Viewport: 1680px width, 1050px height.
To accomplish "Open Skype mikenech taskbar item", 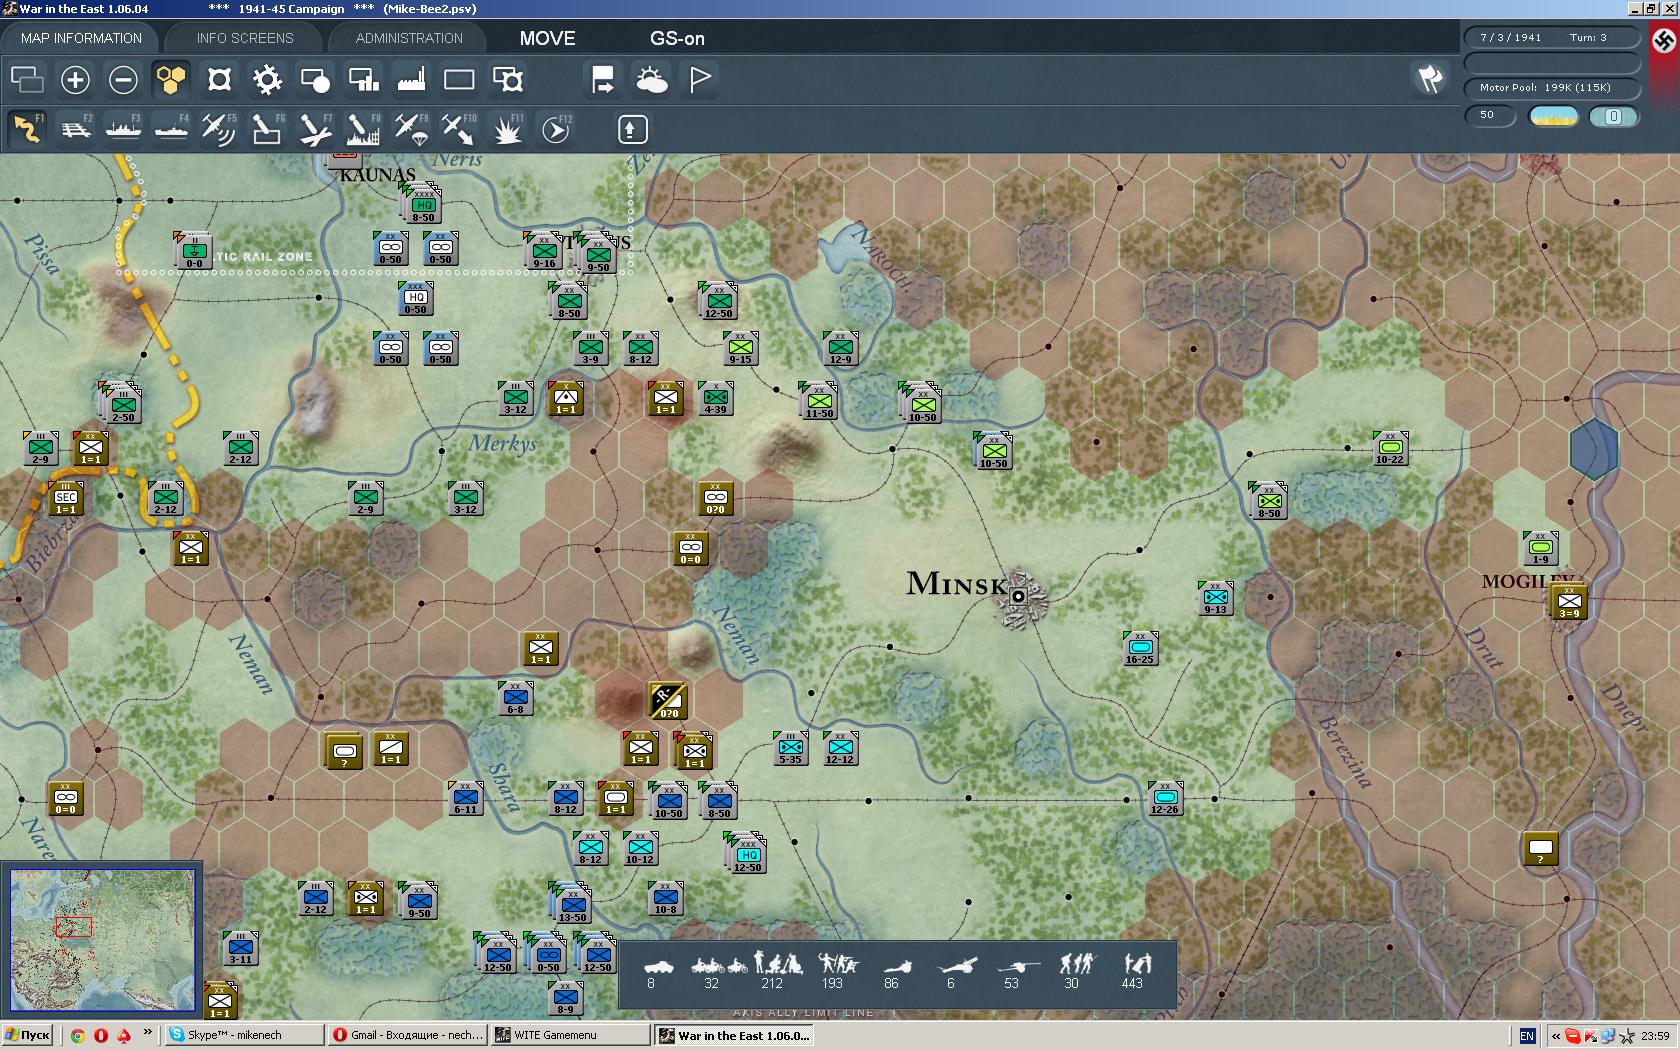I will 244,1036.
